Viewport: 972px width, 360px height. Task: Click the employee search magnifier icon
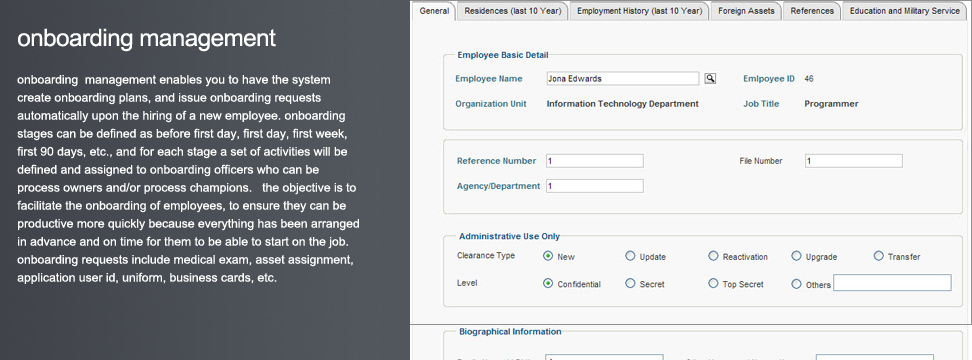(x=710, y=79)
